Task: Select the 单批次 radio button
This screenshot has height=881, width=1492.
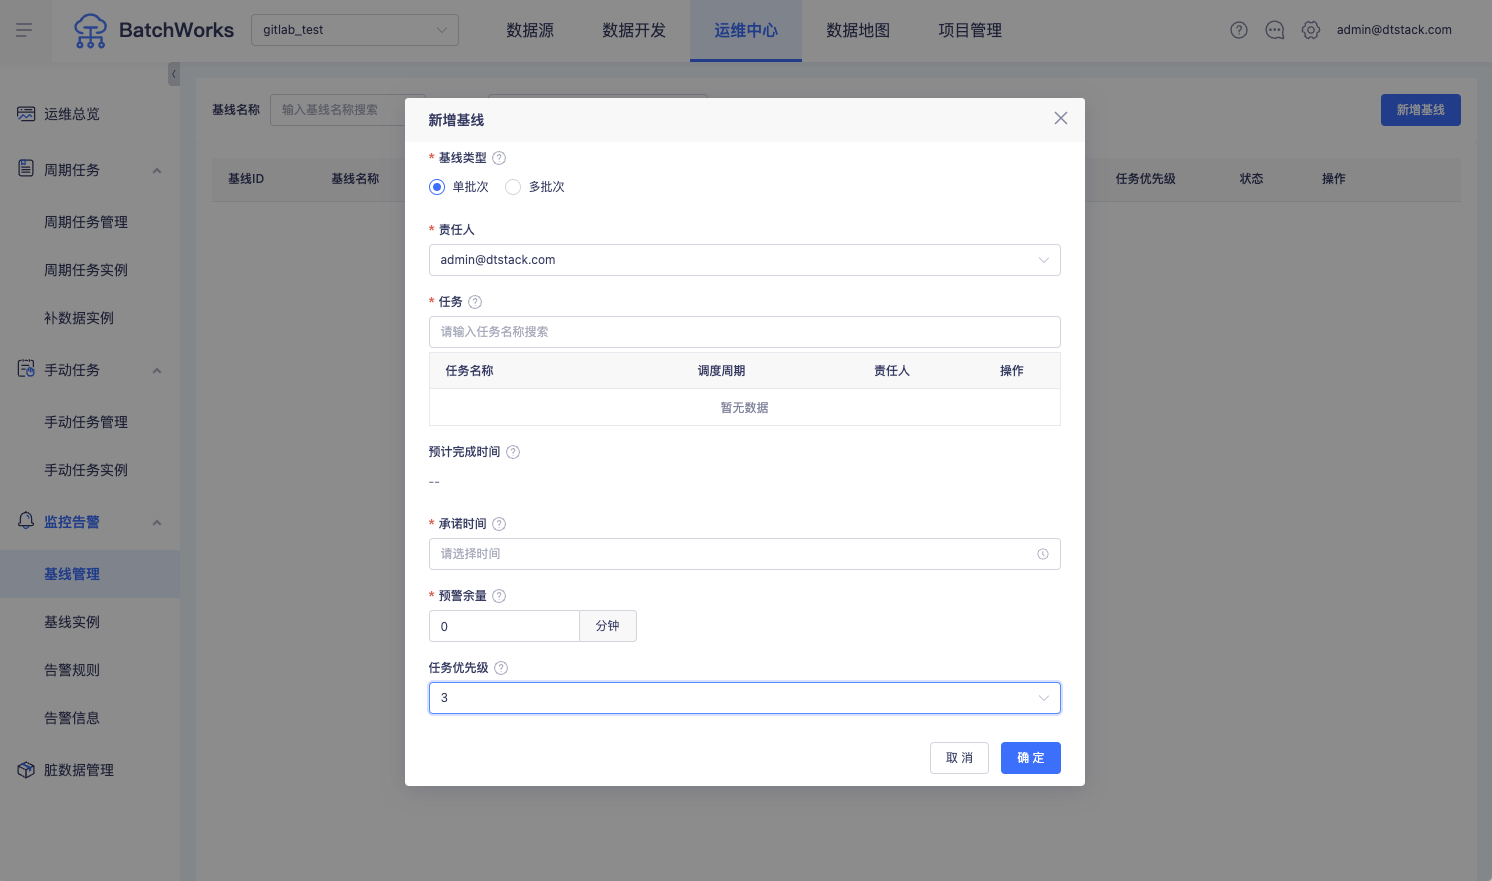Action: click(x=437, y=187)
